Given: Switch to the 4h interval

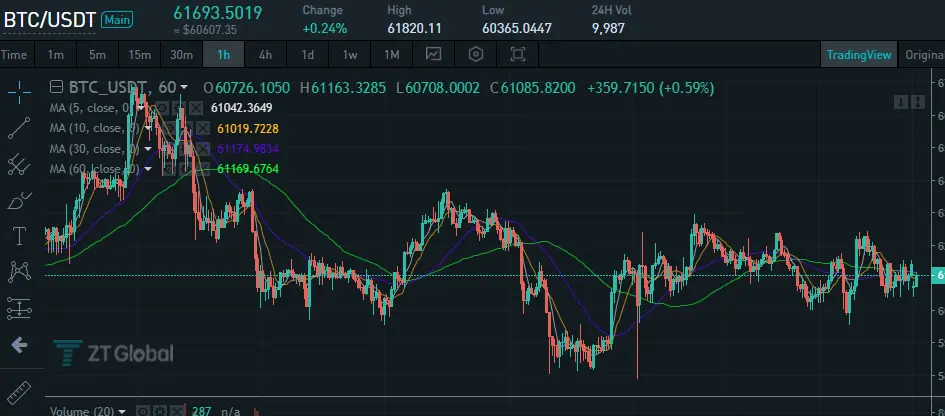Looking at the screenshot, I should [x=265, y=54].
